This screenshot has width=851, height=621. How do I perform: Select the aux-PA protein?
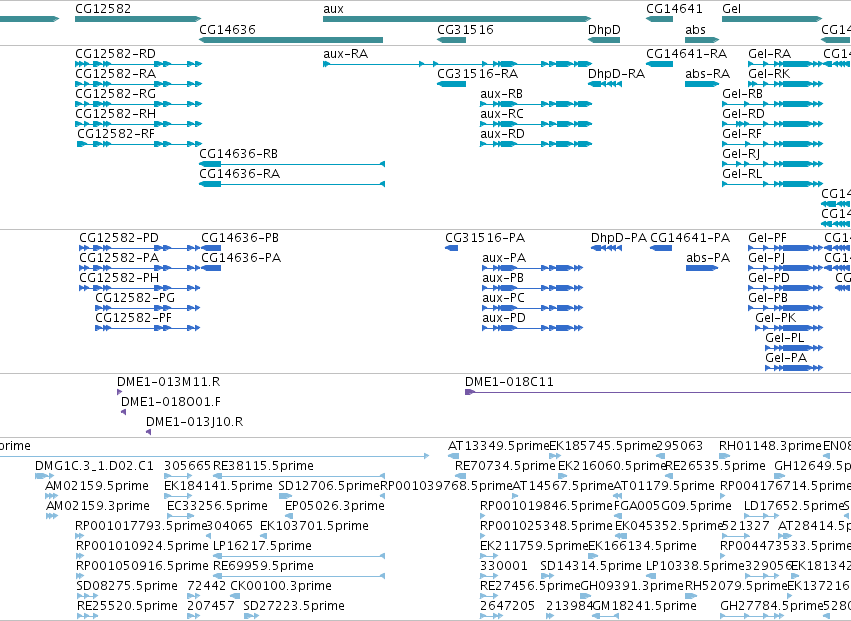pos(532,268)
